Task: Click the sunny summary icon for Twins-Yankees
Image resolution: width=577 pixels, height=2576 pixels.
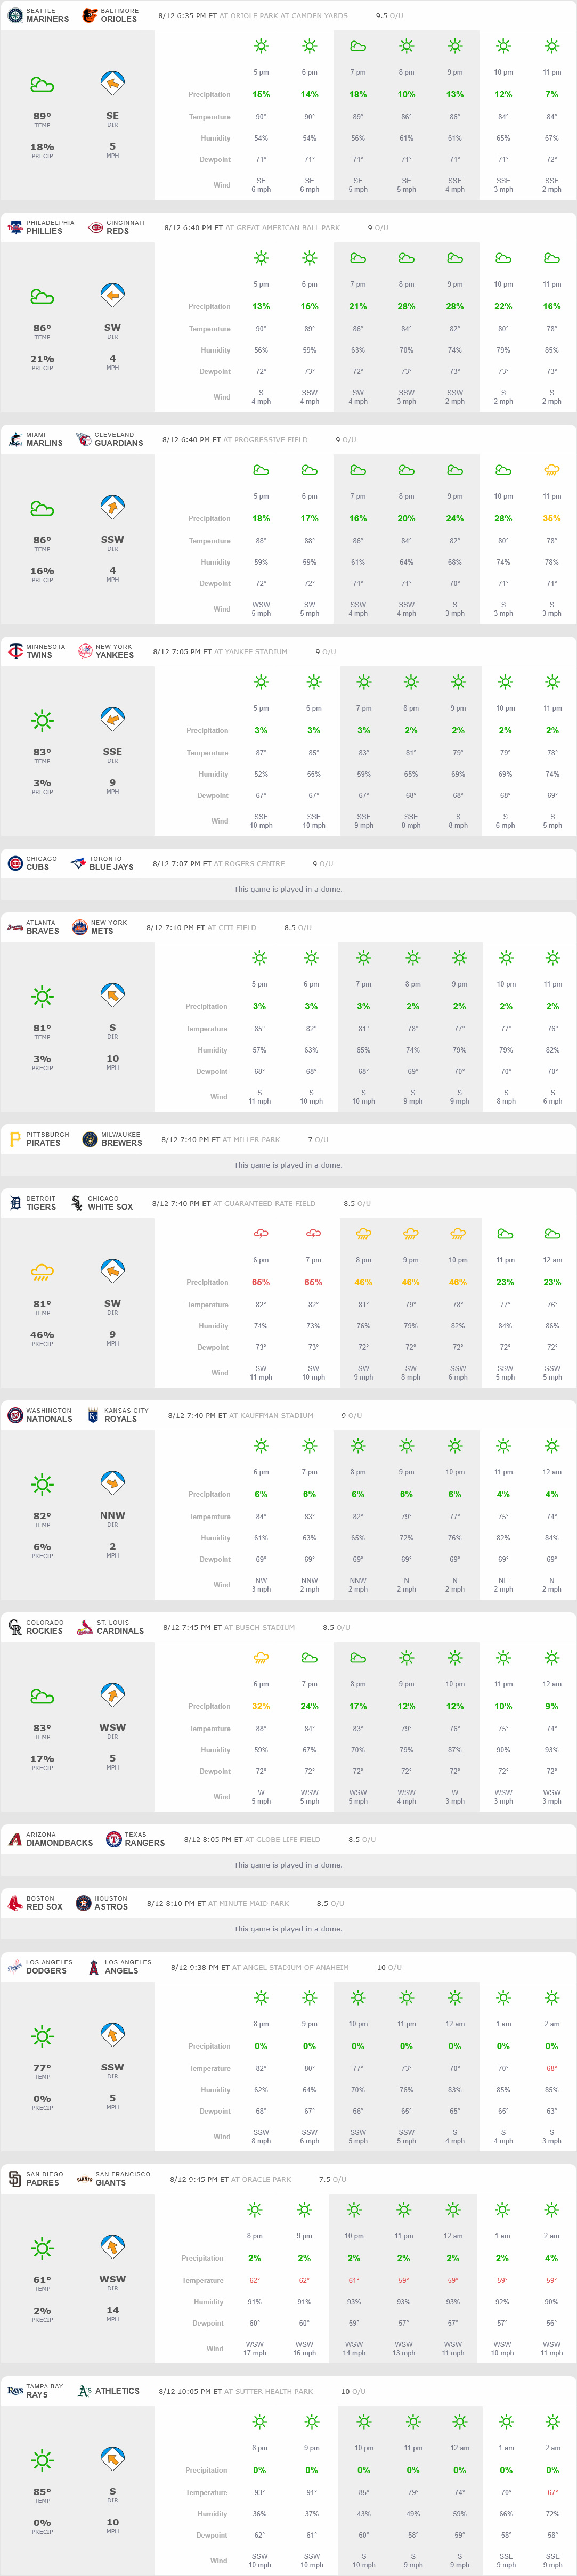Action: click(x=42, y=720)
